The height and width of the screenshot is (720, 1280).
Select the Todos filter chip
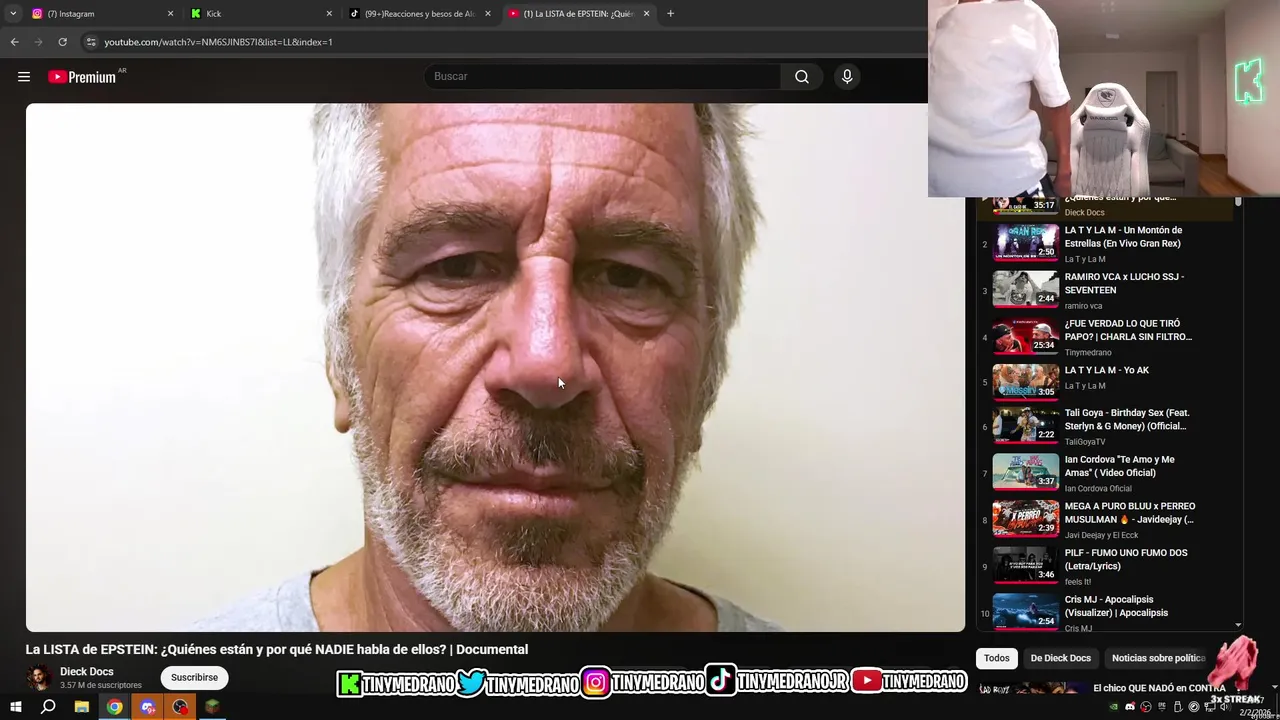997,658
